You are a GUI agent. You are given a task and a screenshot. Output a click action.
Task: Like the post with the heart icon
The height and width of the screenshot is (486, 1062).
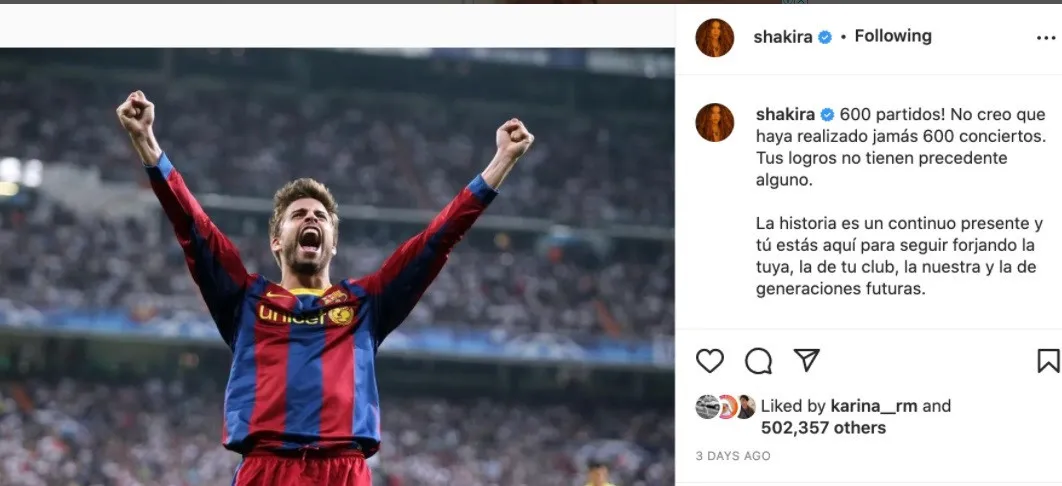710,361
